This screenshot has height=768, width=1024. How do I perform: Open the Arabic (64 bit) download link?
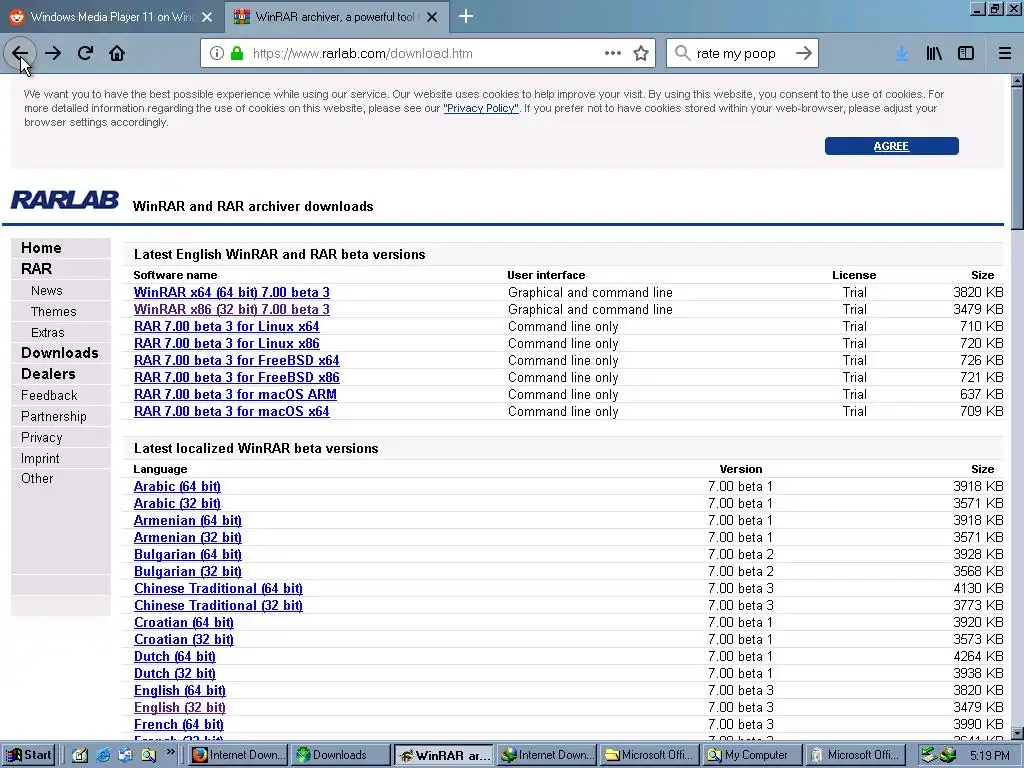pos(177,487)
